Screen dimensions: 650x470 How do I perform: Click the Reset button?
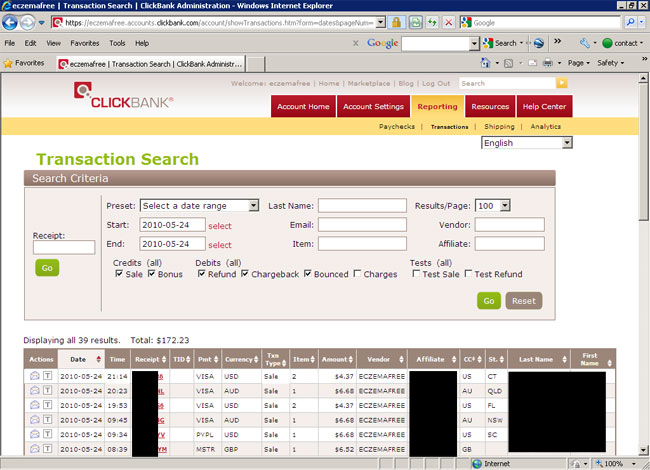tap(524, 300)
